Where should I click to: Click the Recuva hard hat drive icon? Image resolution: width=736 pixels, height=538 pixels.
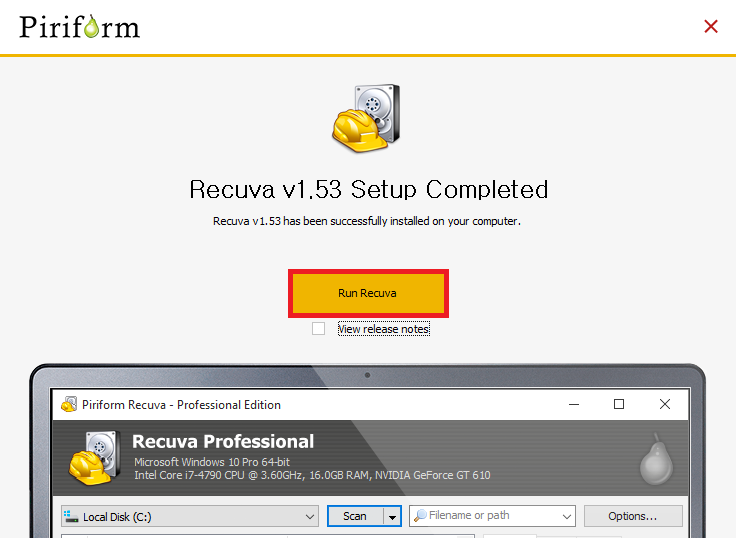point(366,118)
